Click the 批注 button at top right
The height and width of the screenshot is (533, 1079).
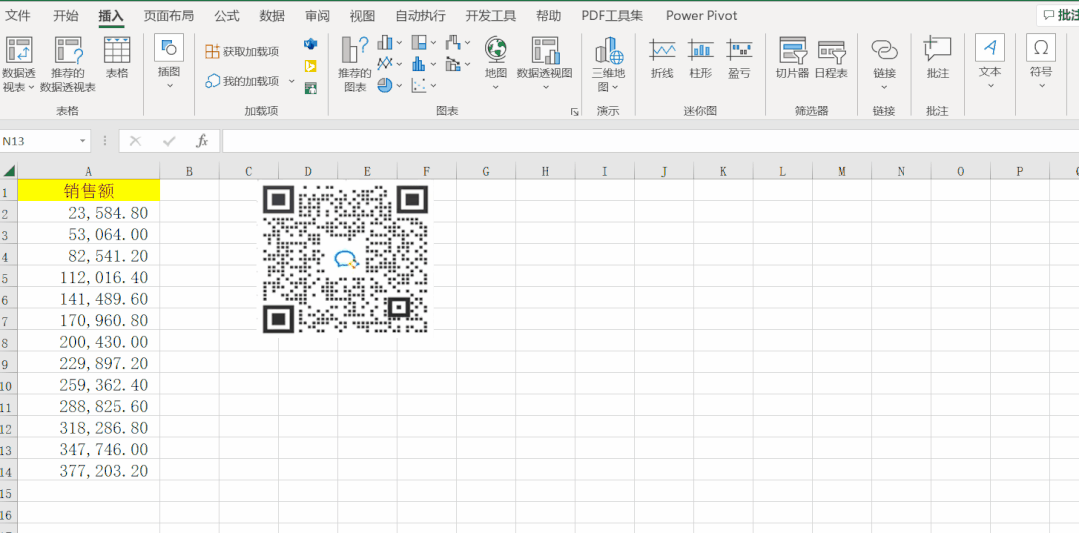pyautogui.click(x=1060, y=16)
